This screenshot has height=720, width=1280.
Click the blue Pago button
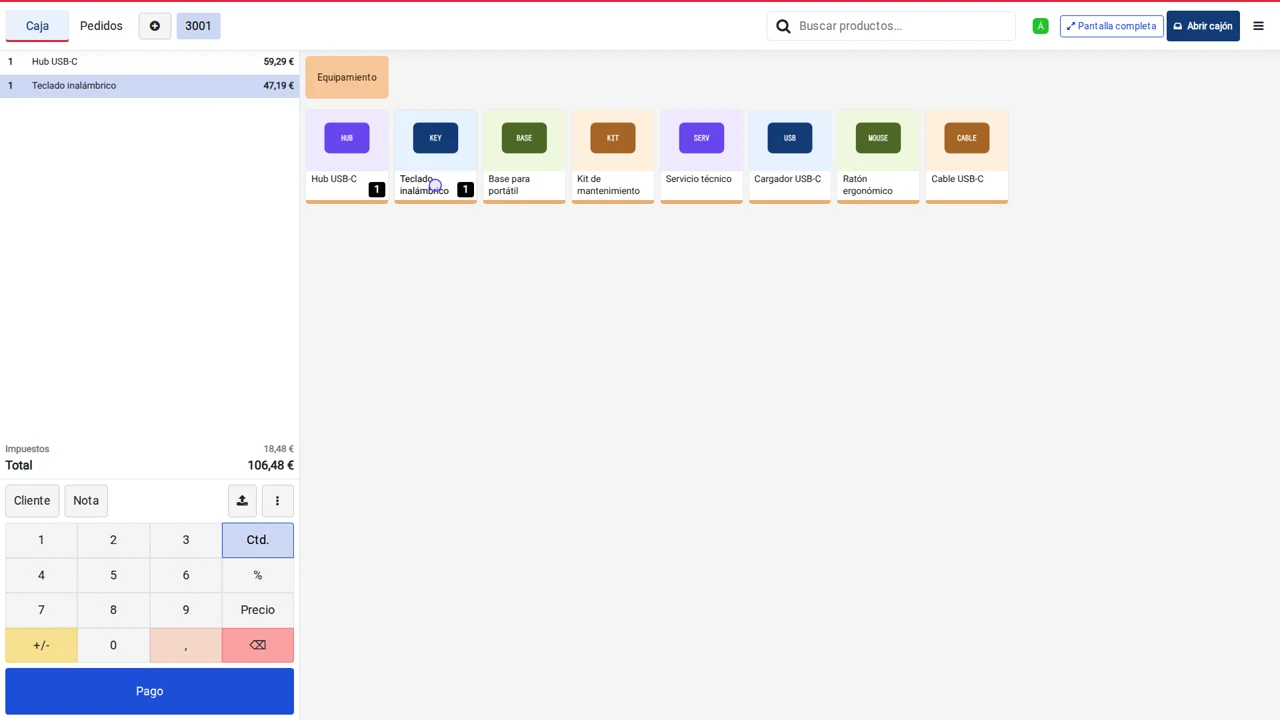click(x=150, y=691)
